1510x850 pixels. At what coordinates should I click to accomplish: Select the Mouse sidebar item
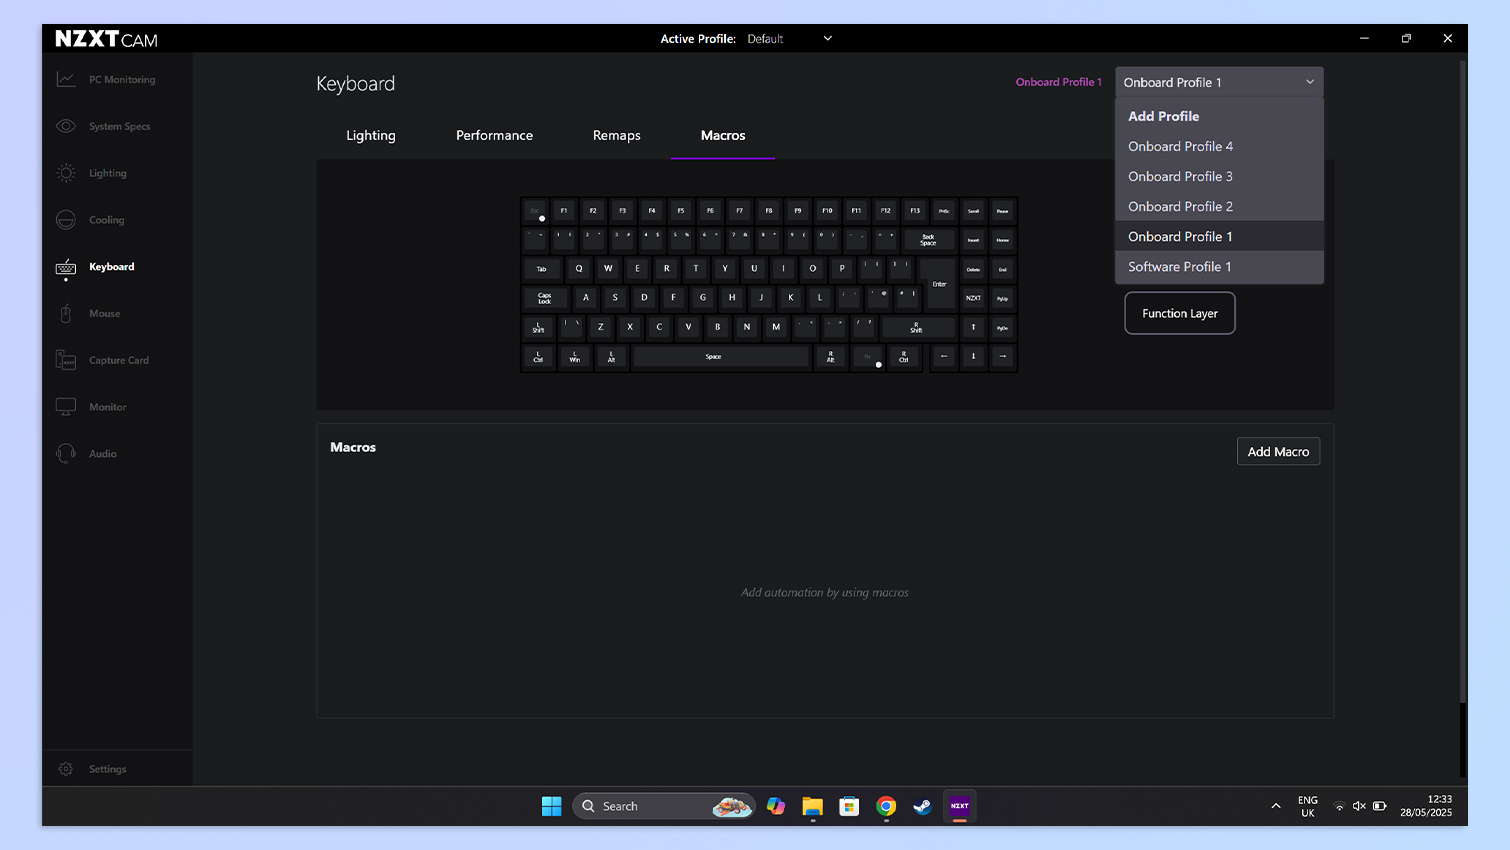(104, 314)
